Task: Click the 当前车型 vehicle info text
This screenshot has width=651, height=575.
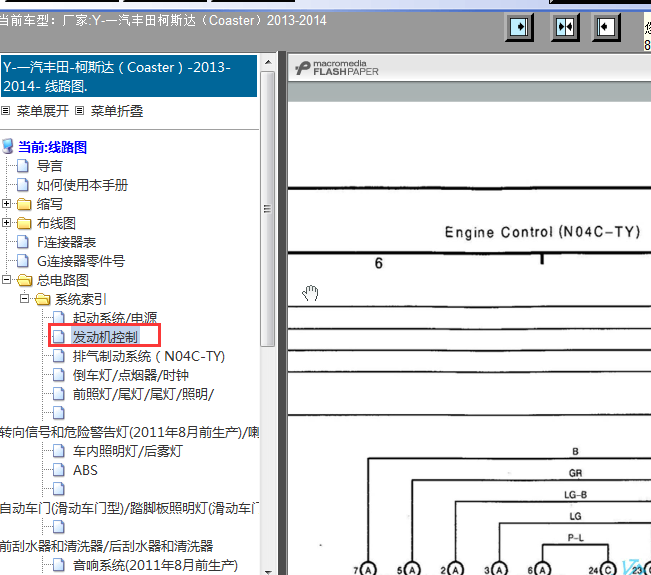Action: (163, 20)
